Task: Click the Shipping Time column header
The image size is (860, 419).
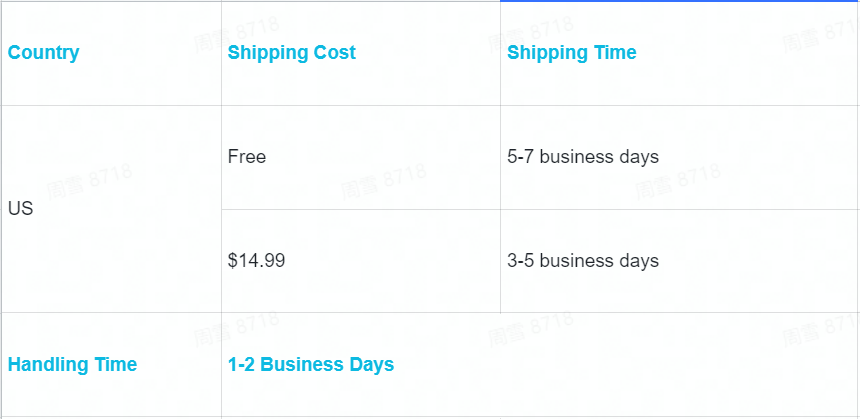Action: [x=680, y=53]
